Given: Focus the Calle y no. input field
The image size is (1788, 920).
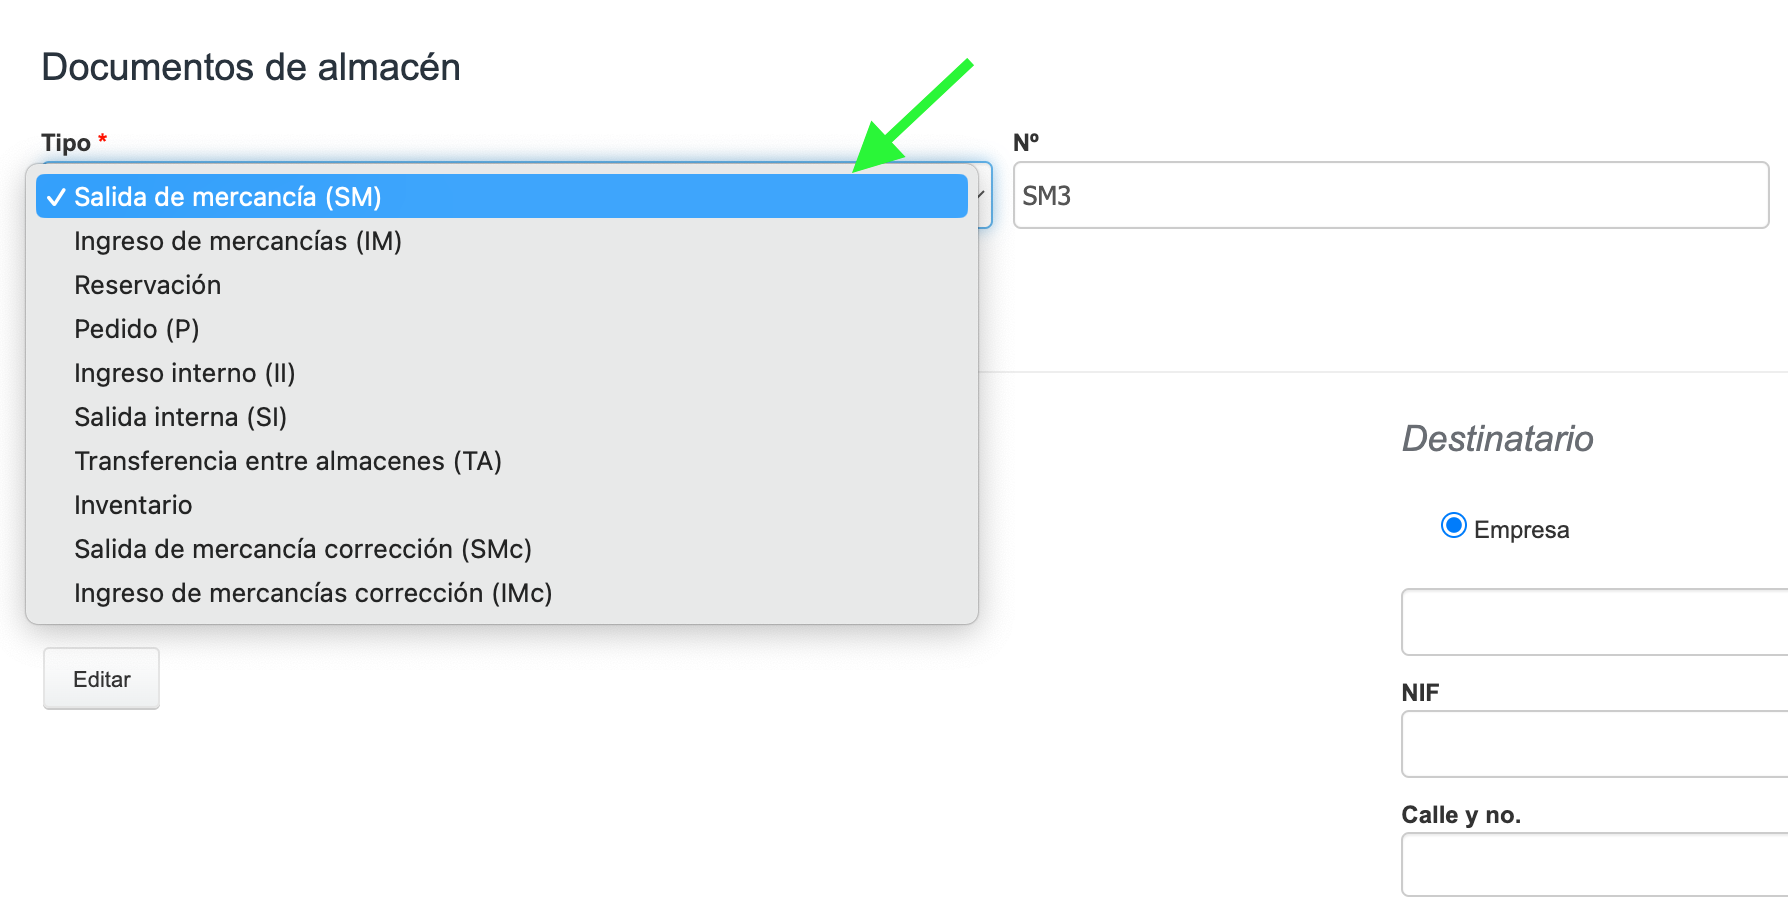Looking at the screenshot, I should pos(1594,865).
